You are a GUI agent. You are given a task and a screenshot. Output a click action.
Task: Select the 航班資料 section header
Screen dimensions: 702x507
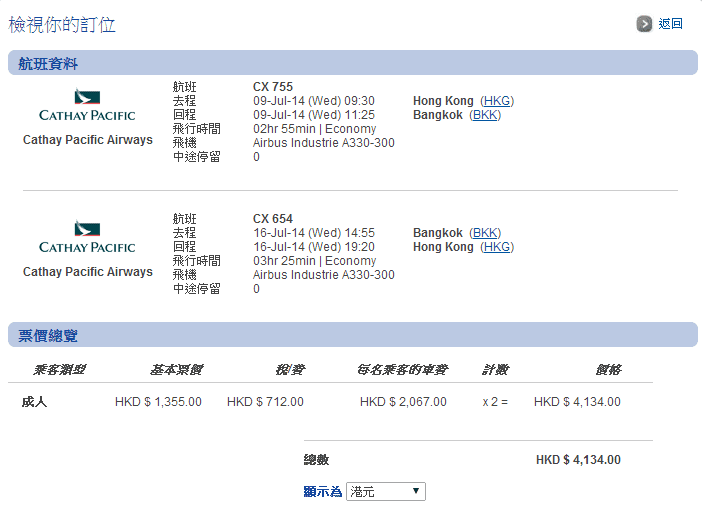coord(48,64)
